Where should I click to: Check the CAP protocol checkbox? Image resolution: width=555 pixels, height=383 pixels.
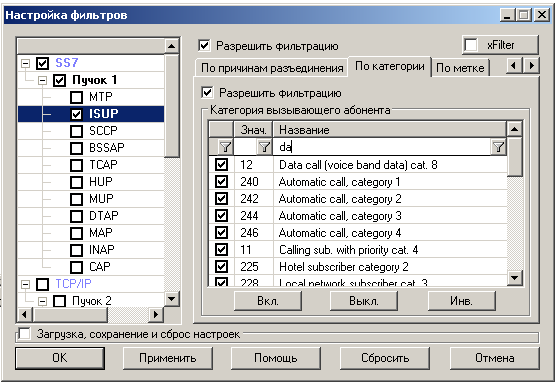(76, 267)
